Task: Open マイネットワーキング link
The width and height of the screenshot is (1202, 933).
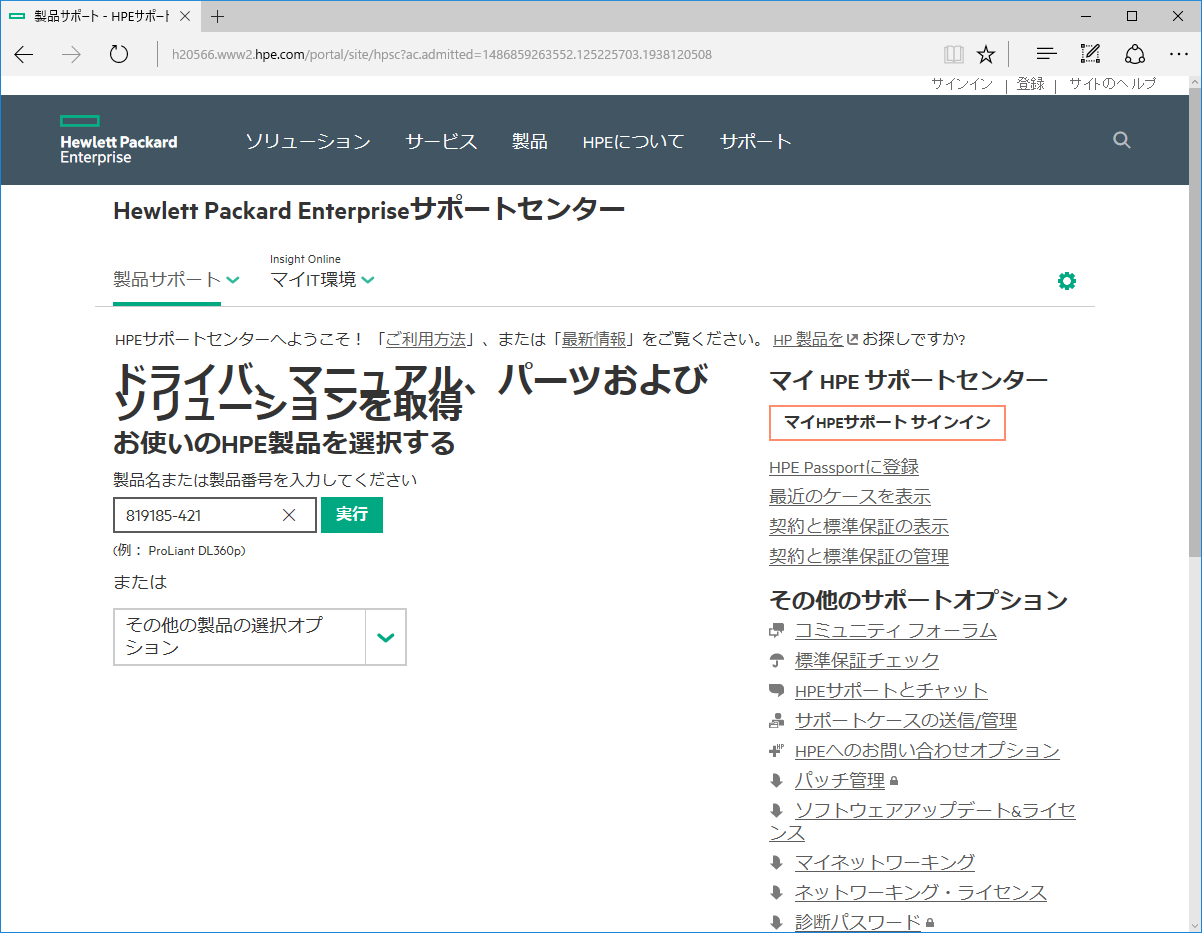Action: pos(885,863)
